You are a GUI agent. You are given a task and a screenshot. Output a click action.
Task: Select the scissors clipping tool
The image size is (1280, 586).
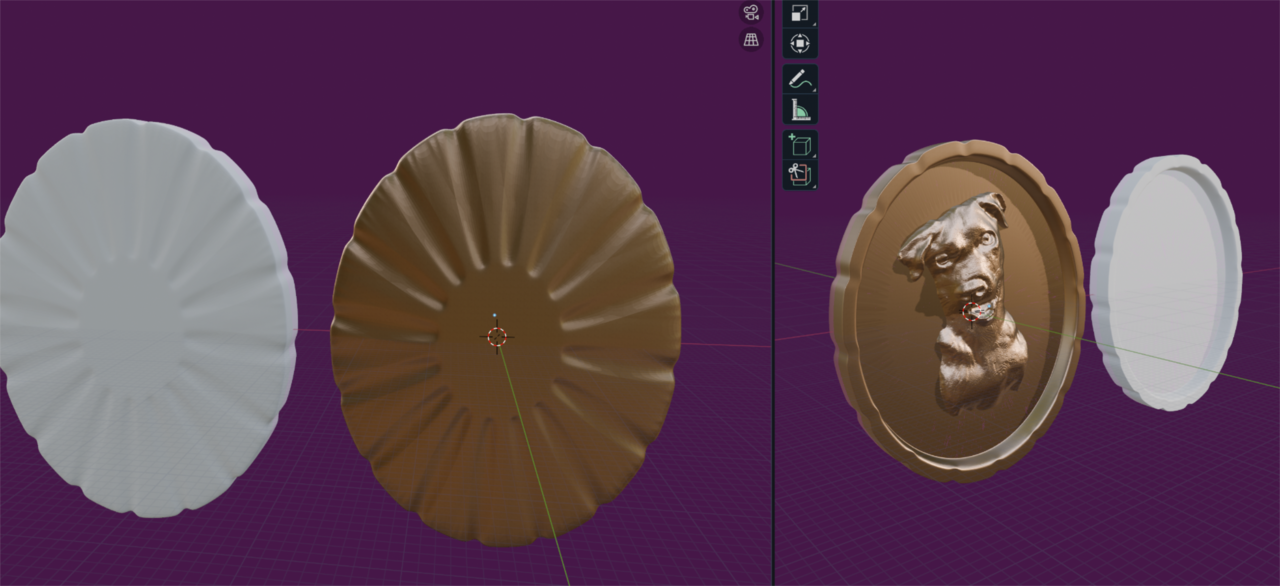(800, 175)
